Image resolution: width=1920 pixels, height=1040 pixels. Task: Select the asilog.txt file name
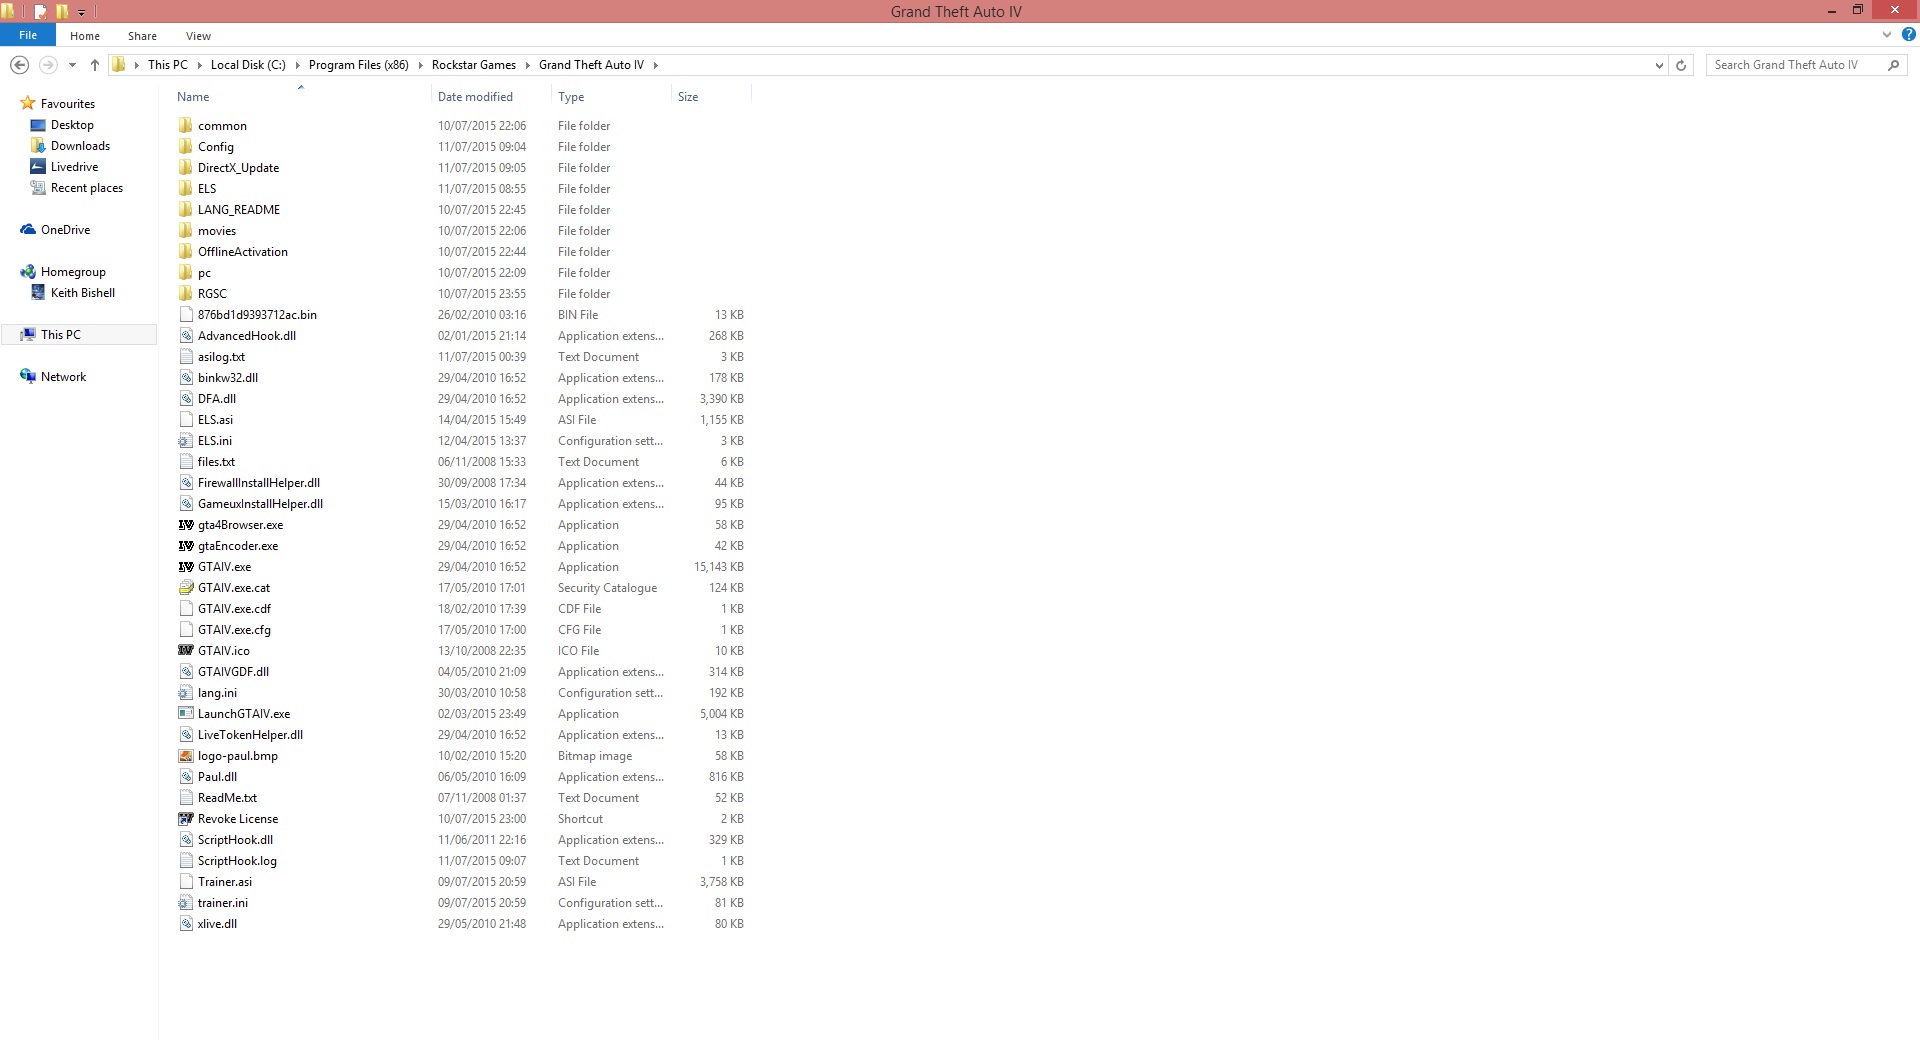[x=221, y=357]
